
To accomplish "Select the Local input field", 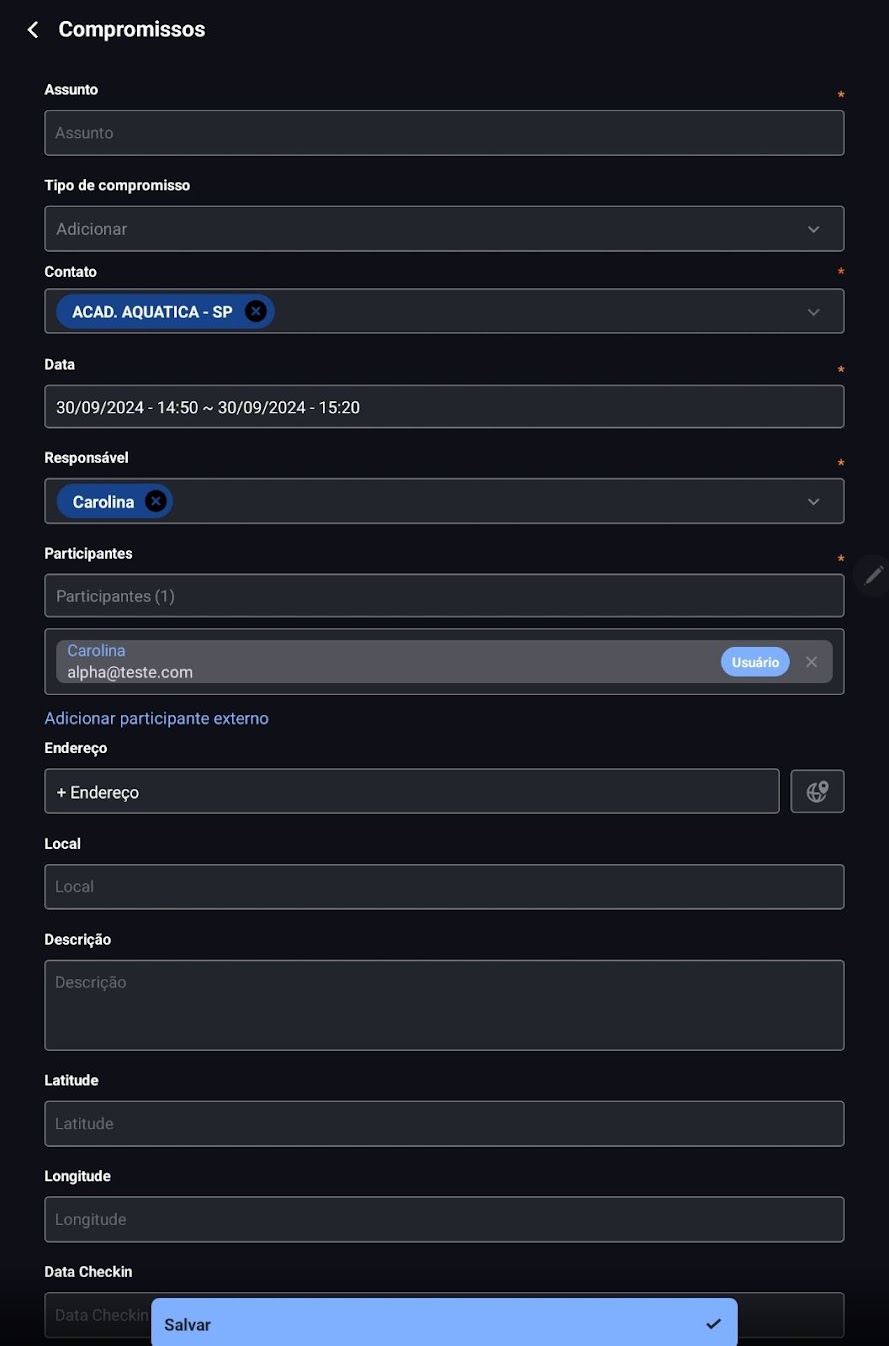I will point(444,886).
